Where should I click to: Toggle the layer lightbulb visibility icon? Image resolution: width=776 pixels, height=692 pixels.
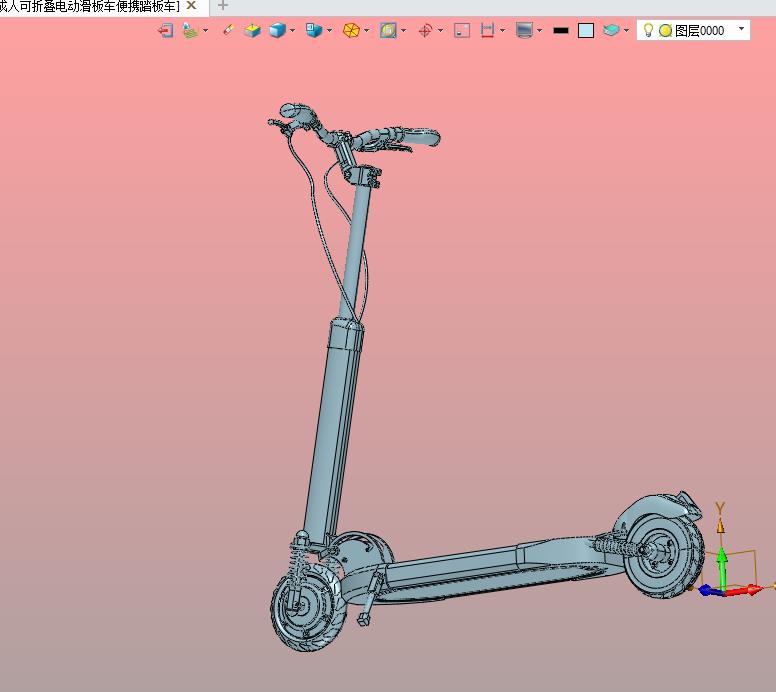pyautogui.click(x=648, y=30)
